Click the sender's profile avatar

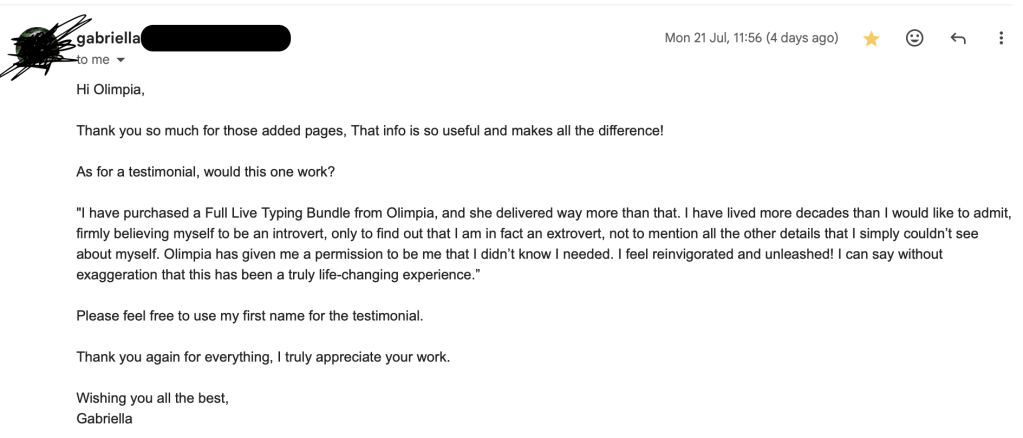[x=40, y=47]
